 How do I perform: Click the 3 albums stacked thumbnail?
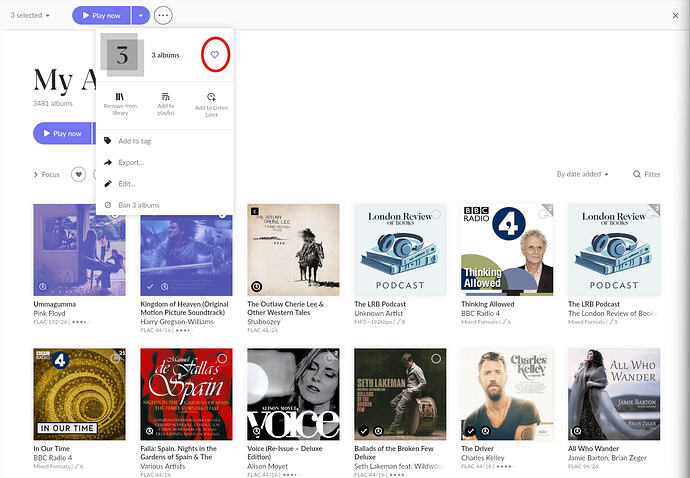click(x=122, y=55)
